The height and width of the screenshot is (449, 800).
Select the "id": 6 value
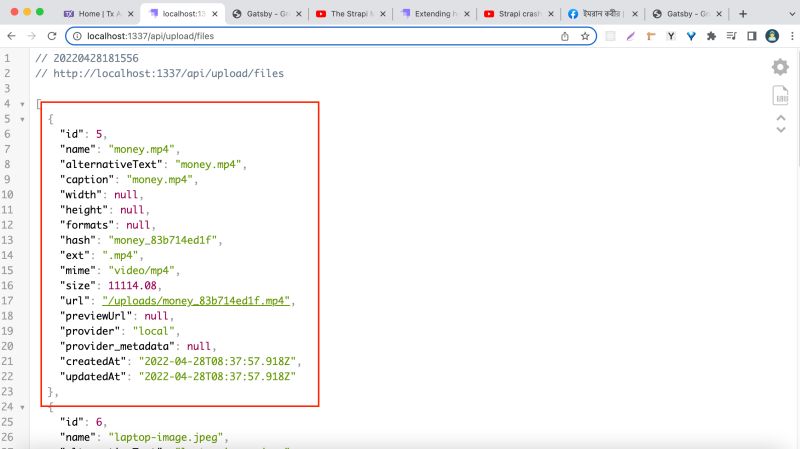tap(99, 422)
